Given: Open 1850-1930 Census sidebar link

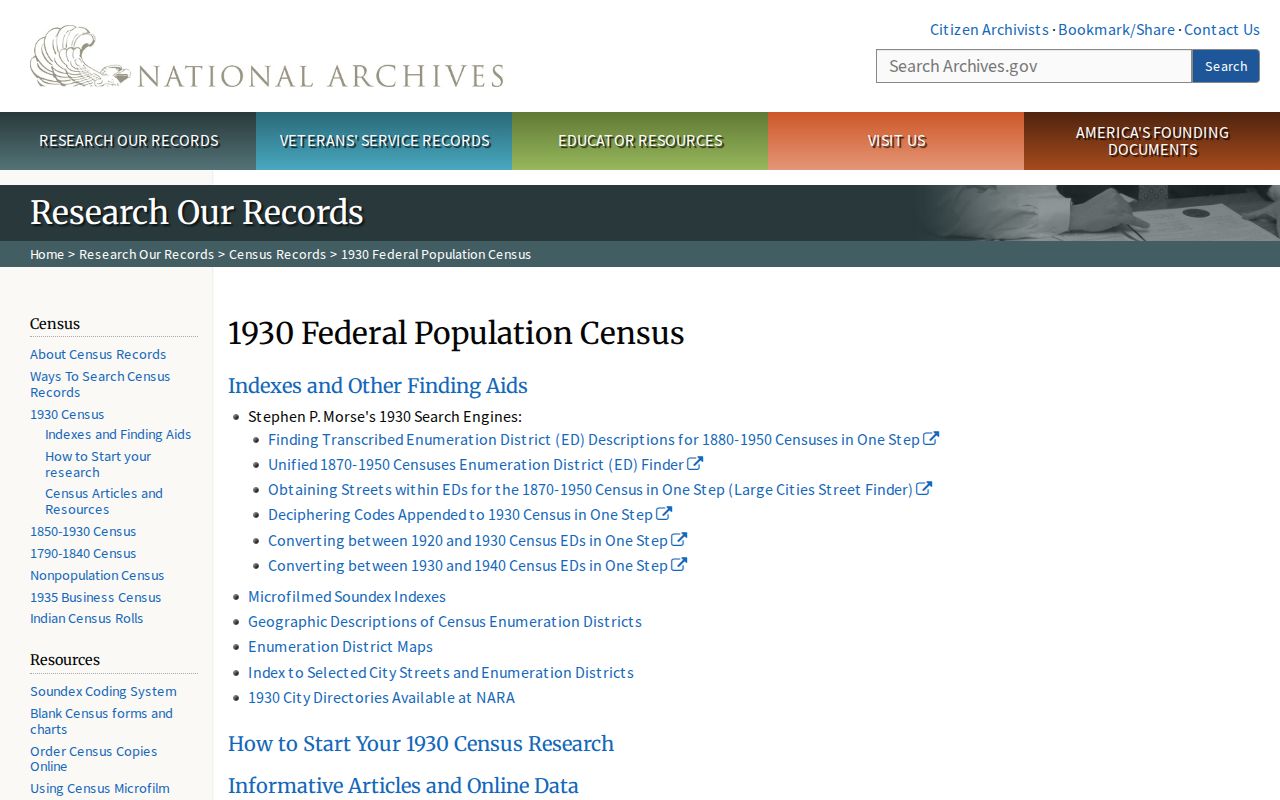Looking at the screenshot, I should [83, 531].
